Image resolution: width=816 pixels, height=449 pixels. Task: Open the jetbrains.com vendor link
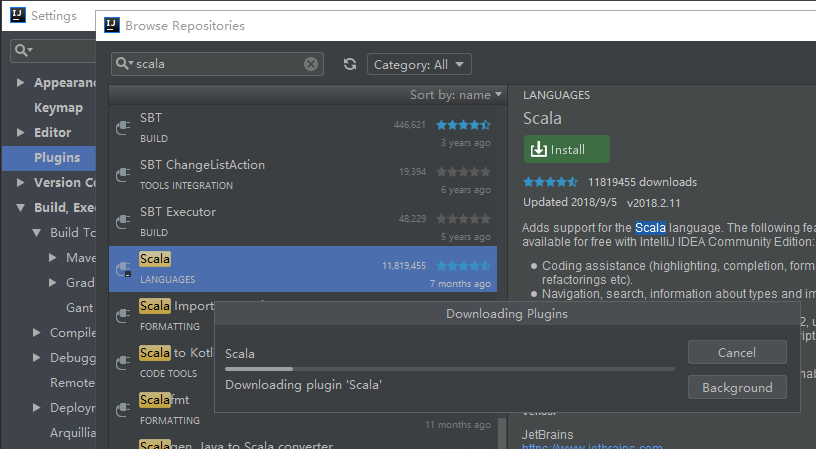click(592, 446)
